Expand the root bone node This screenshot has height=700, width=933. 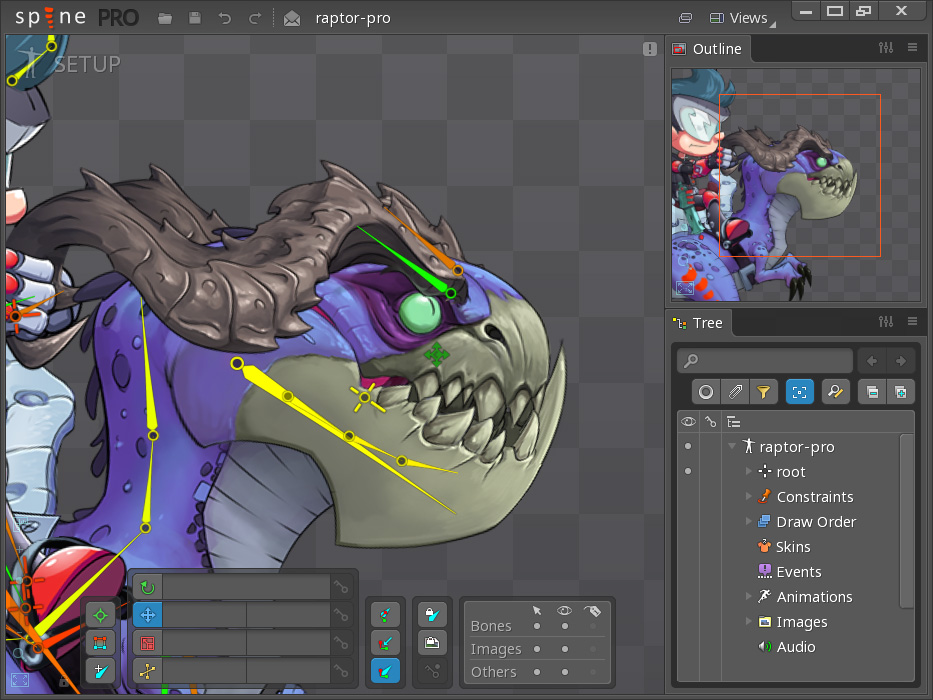point(750,472)
